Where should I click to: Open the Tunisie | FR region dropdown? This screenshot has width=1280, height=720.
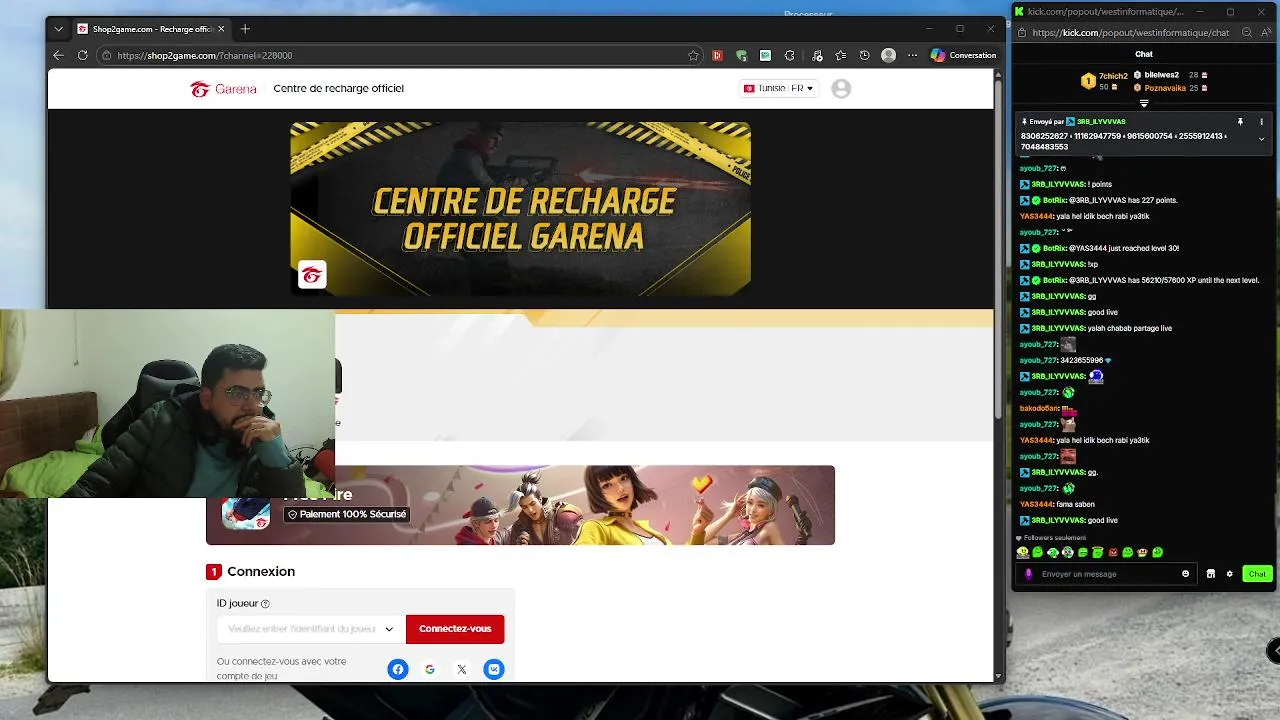pos(778,88)
